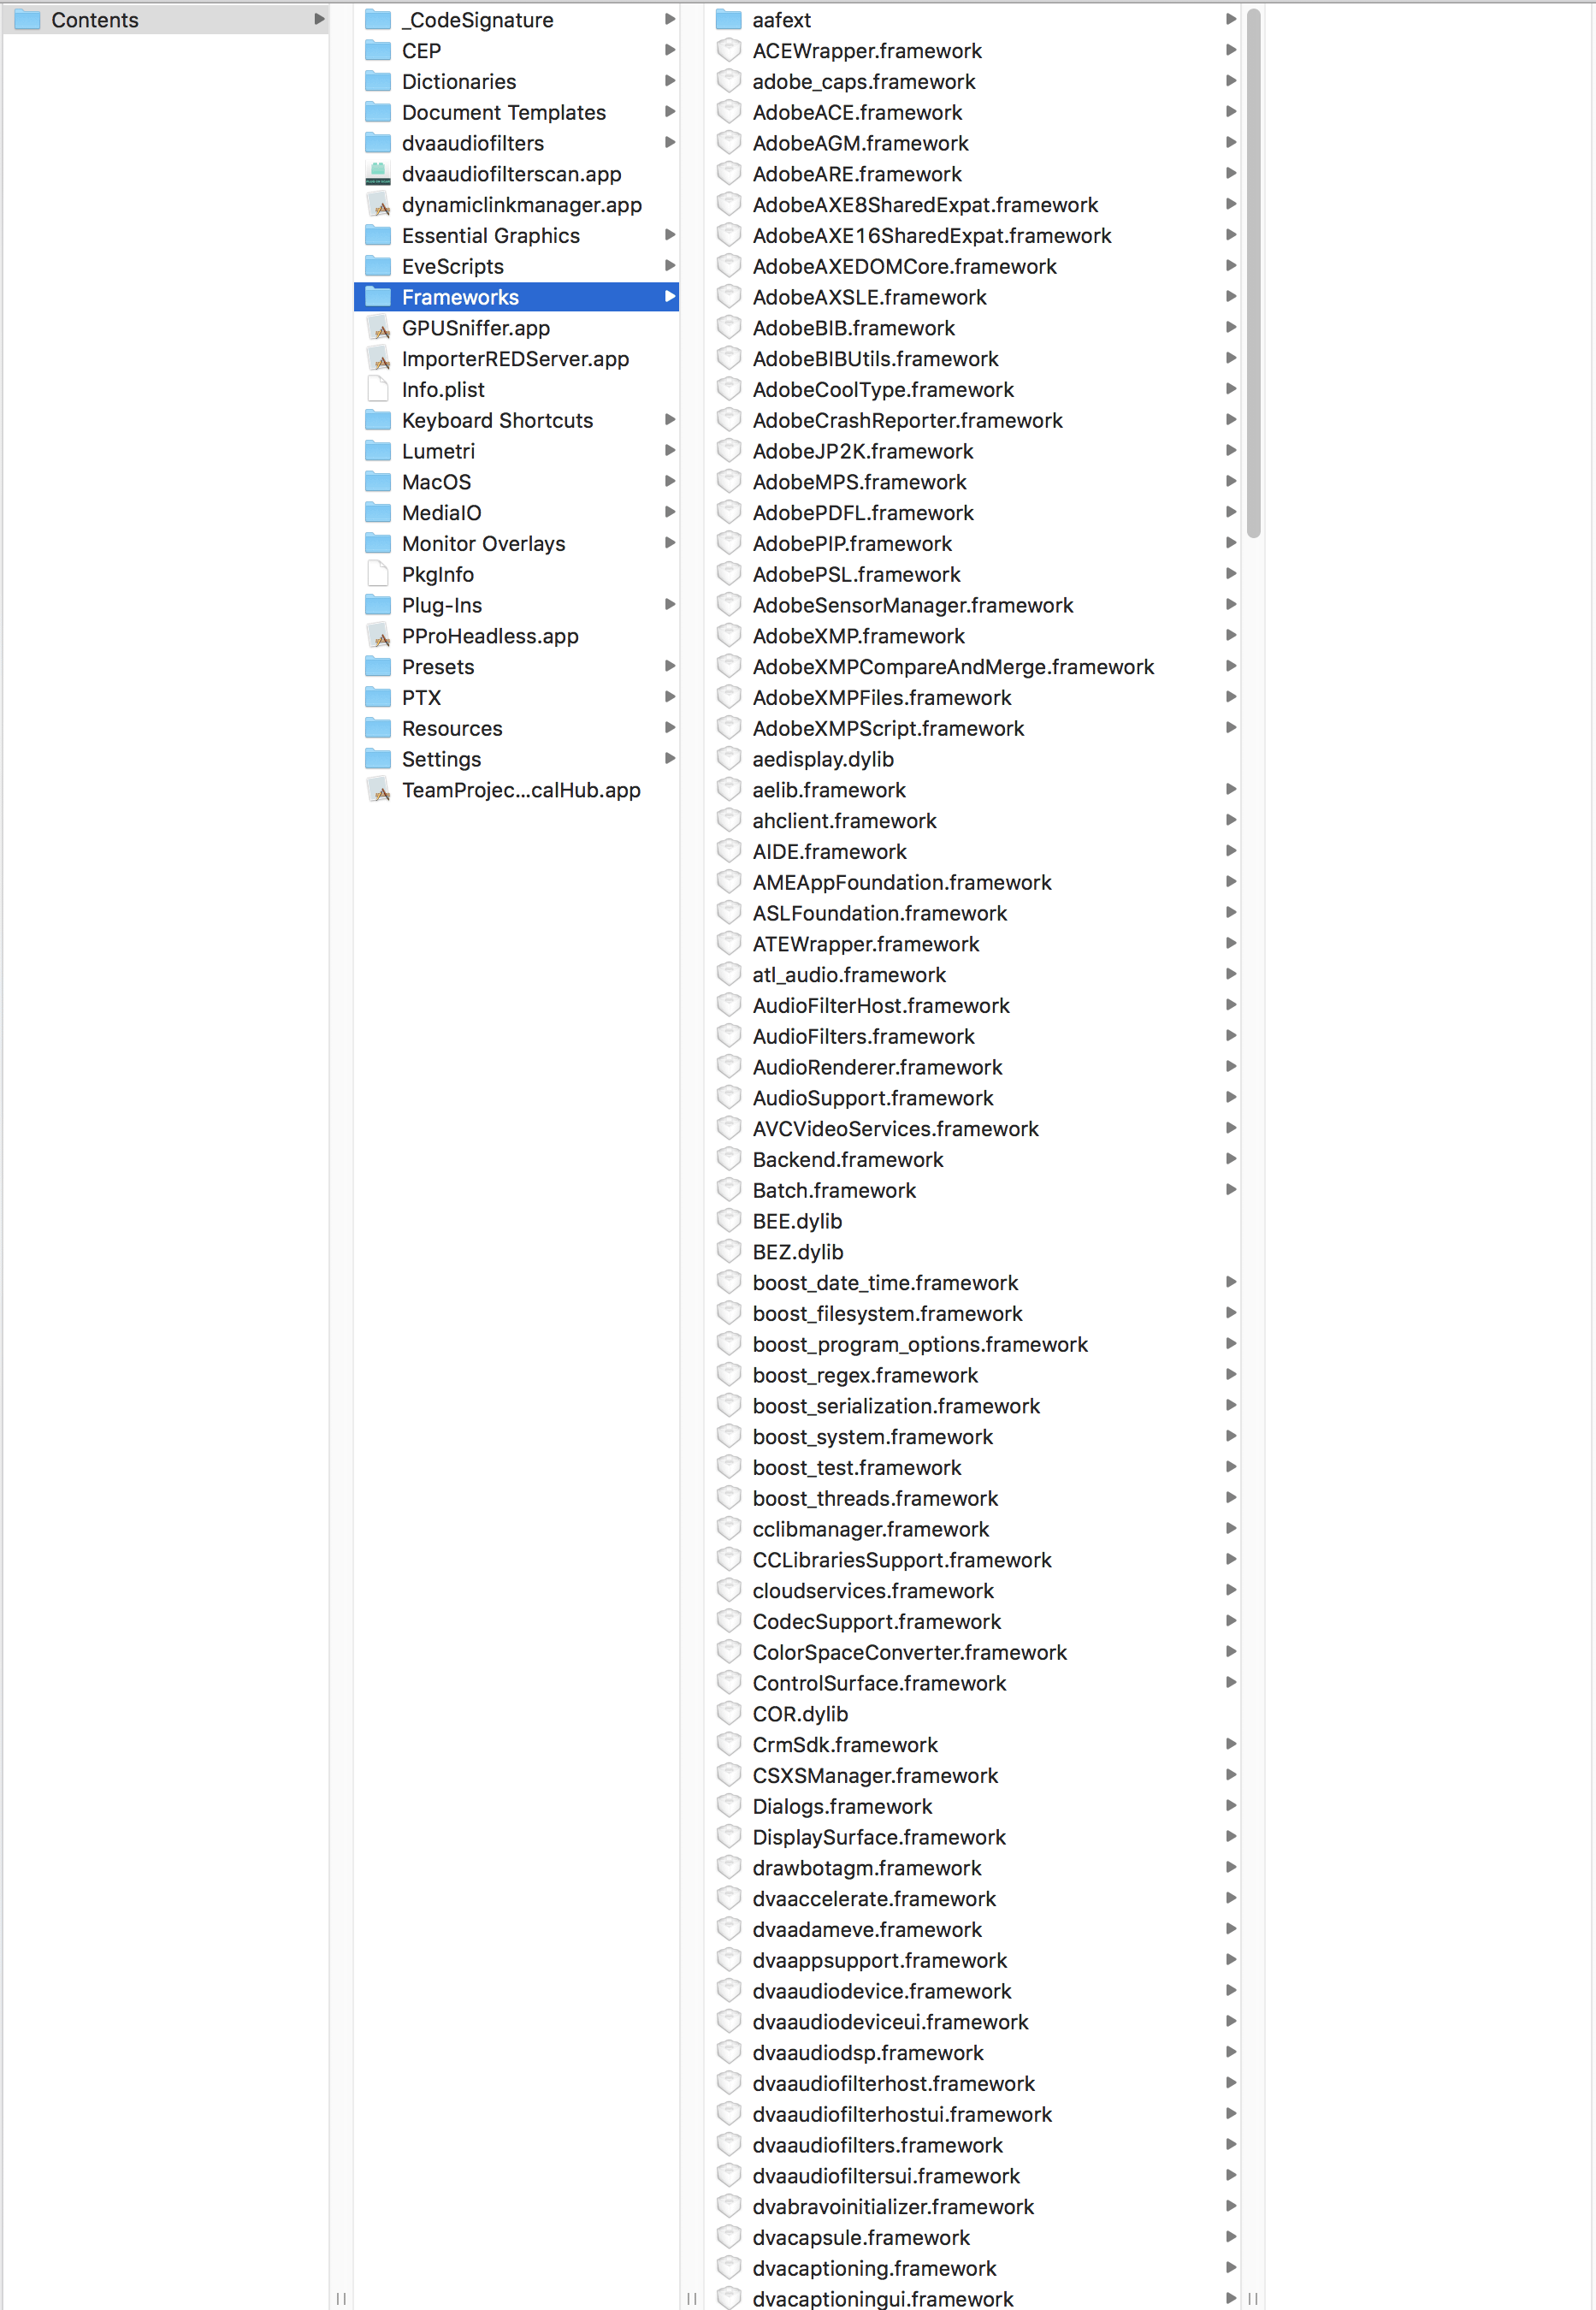The image size is (1596, 2310).
Task: Click the PTX folder icon
Action: click(378, 697)
